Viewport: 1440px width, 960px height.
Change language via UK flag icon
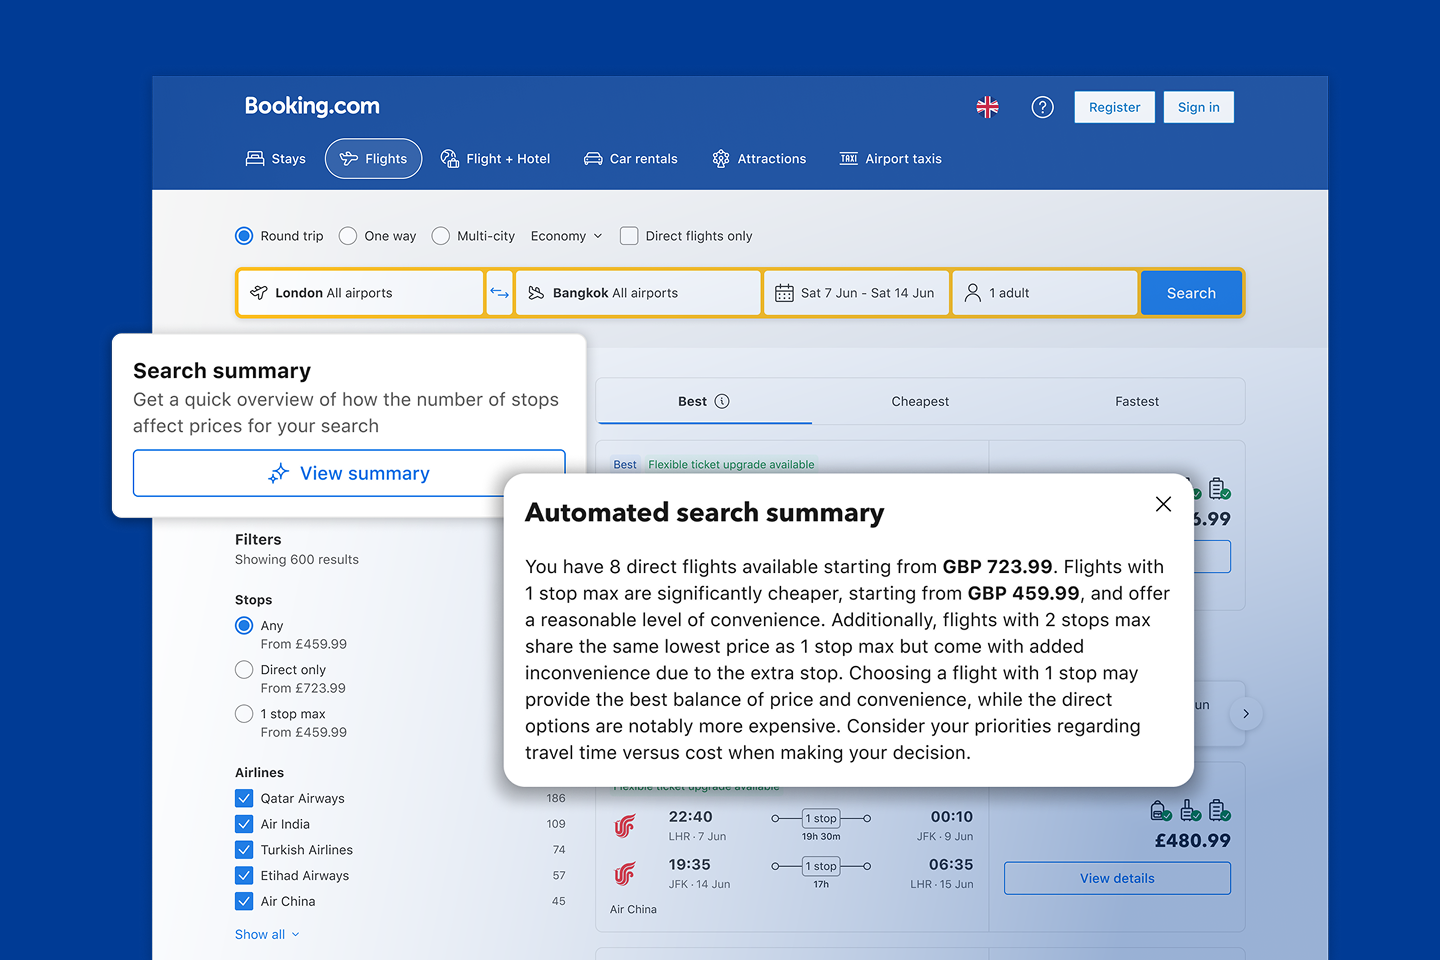click(x=987, y=107)
